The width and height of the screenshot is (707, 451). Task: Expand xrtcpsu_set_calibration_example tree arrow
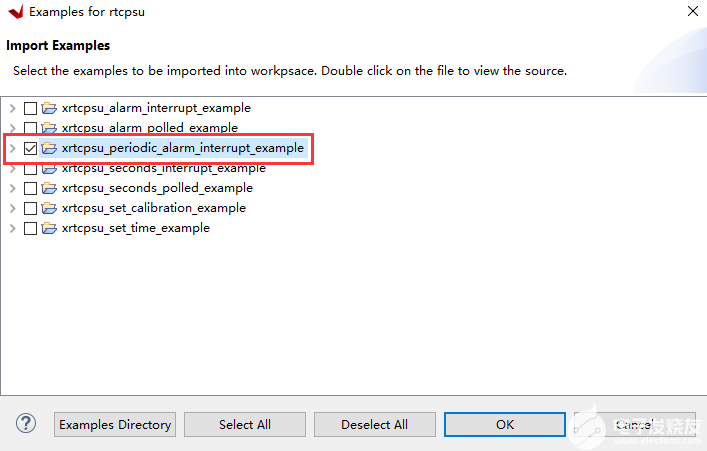[x=12, y=208]
